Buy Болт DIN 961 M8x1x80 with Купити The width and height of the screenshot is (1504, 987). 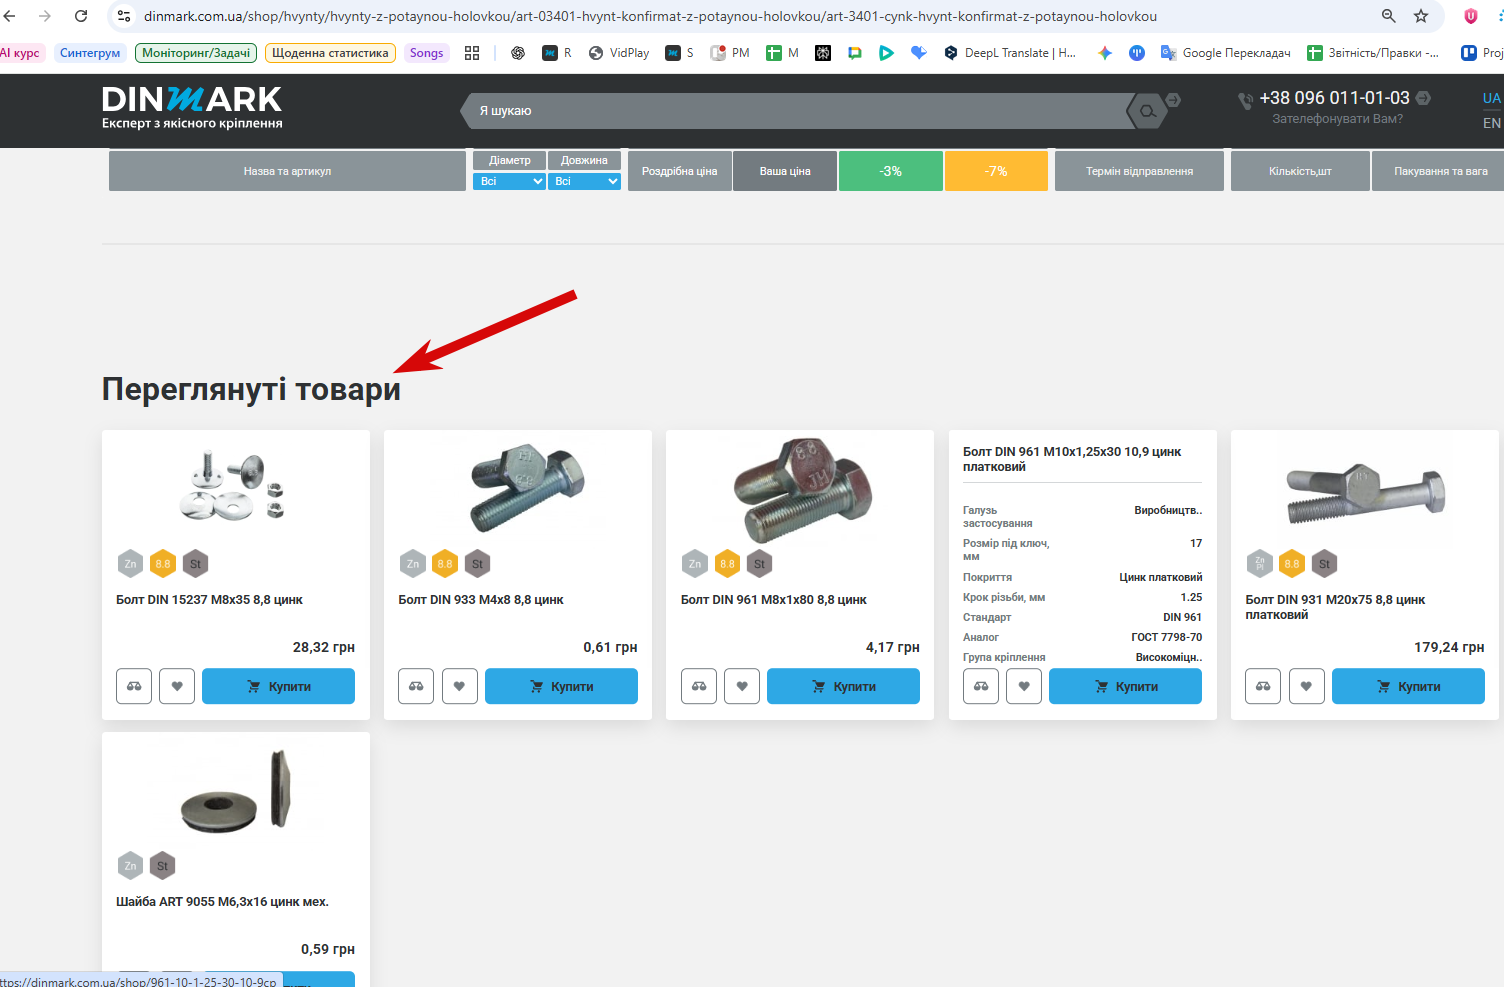tap(843, 686)
